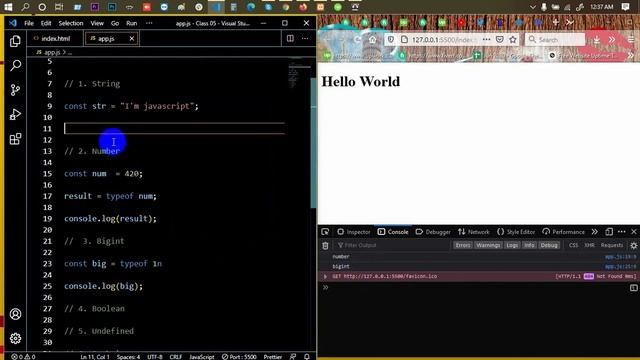
Task: Open the Source Control view
Action: coord(16,90)
